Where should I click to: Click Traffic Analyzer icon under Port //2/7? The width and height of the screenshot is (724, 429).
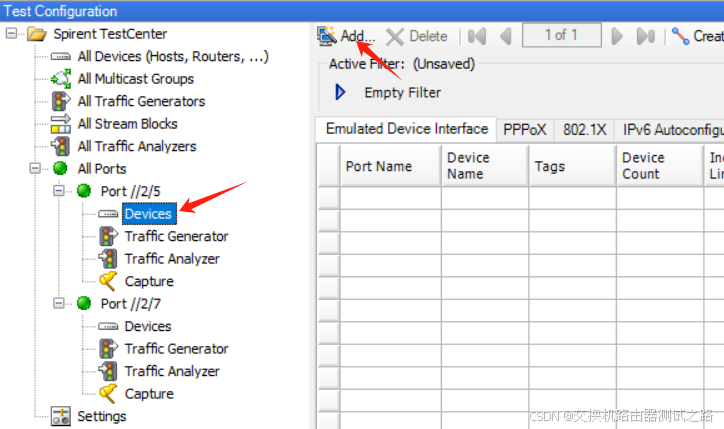(108, 371)
